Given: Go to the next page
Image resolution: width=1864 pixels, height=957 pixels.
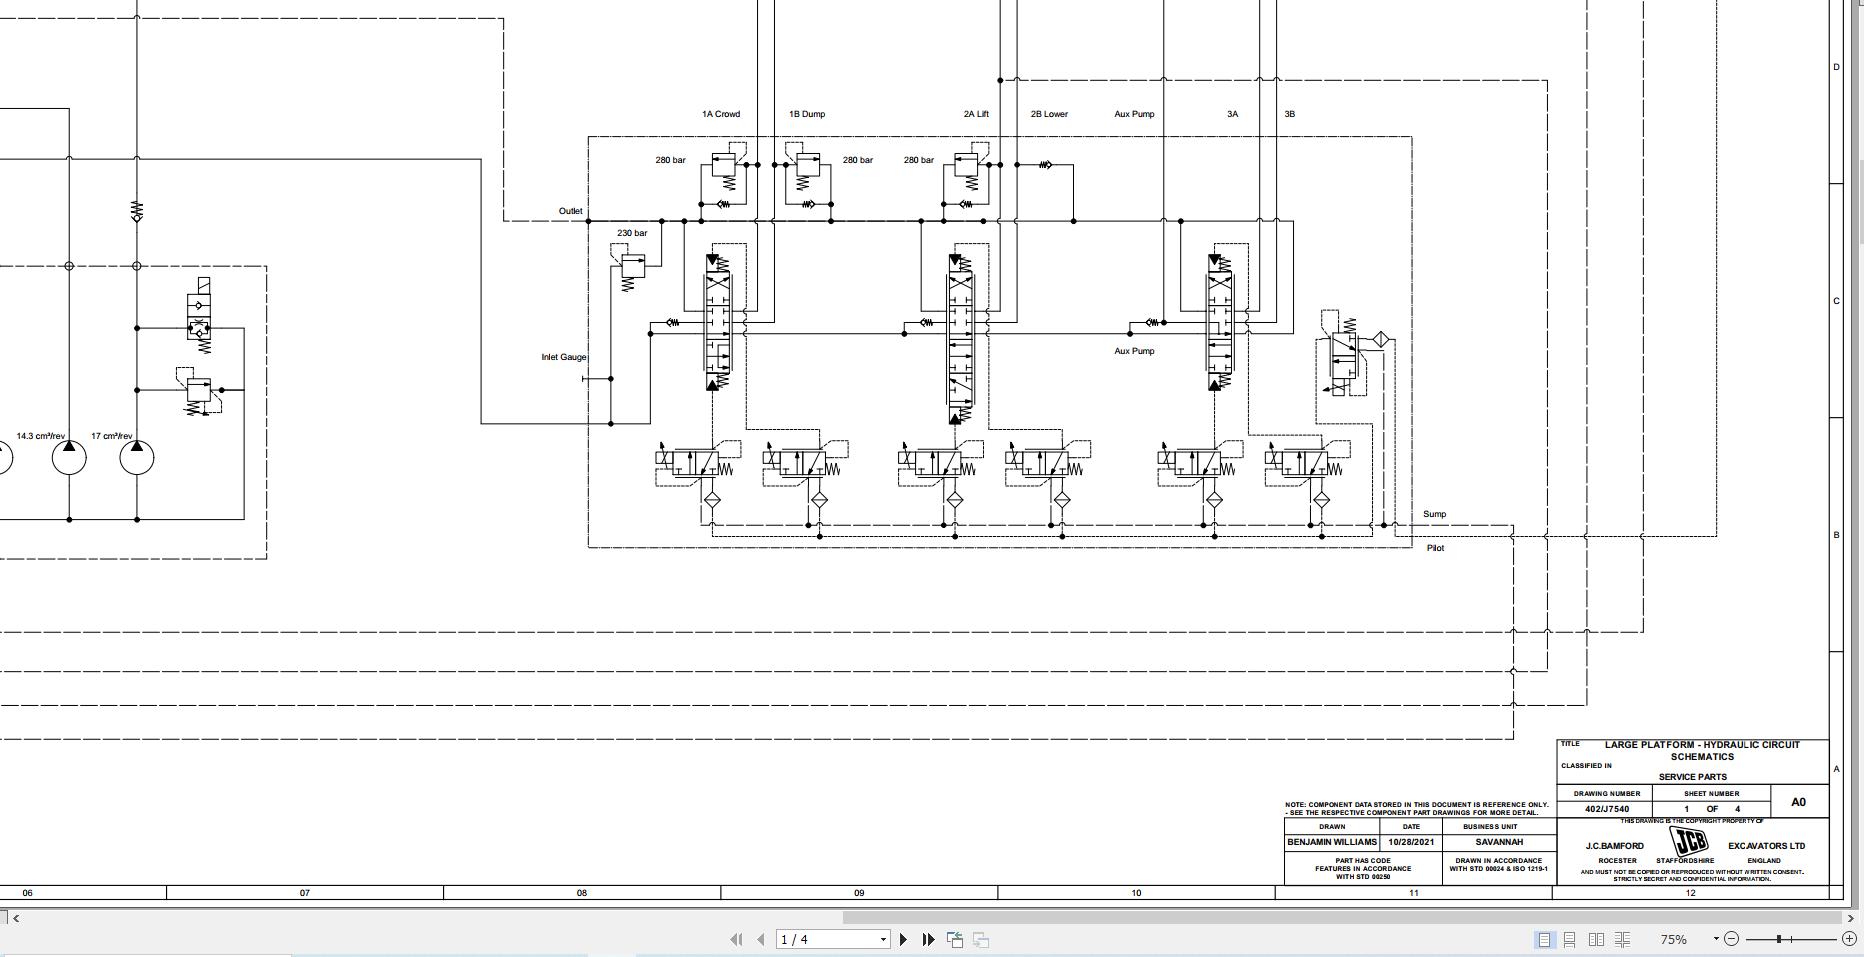Looking at the screenshot, I should pyautogui.click(x=904, y=939).
